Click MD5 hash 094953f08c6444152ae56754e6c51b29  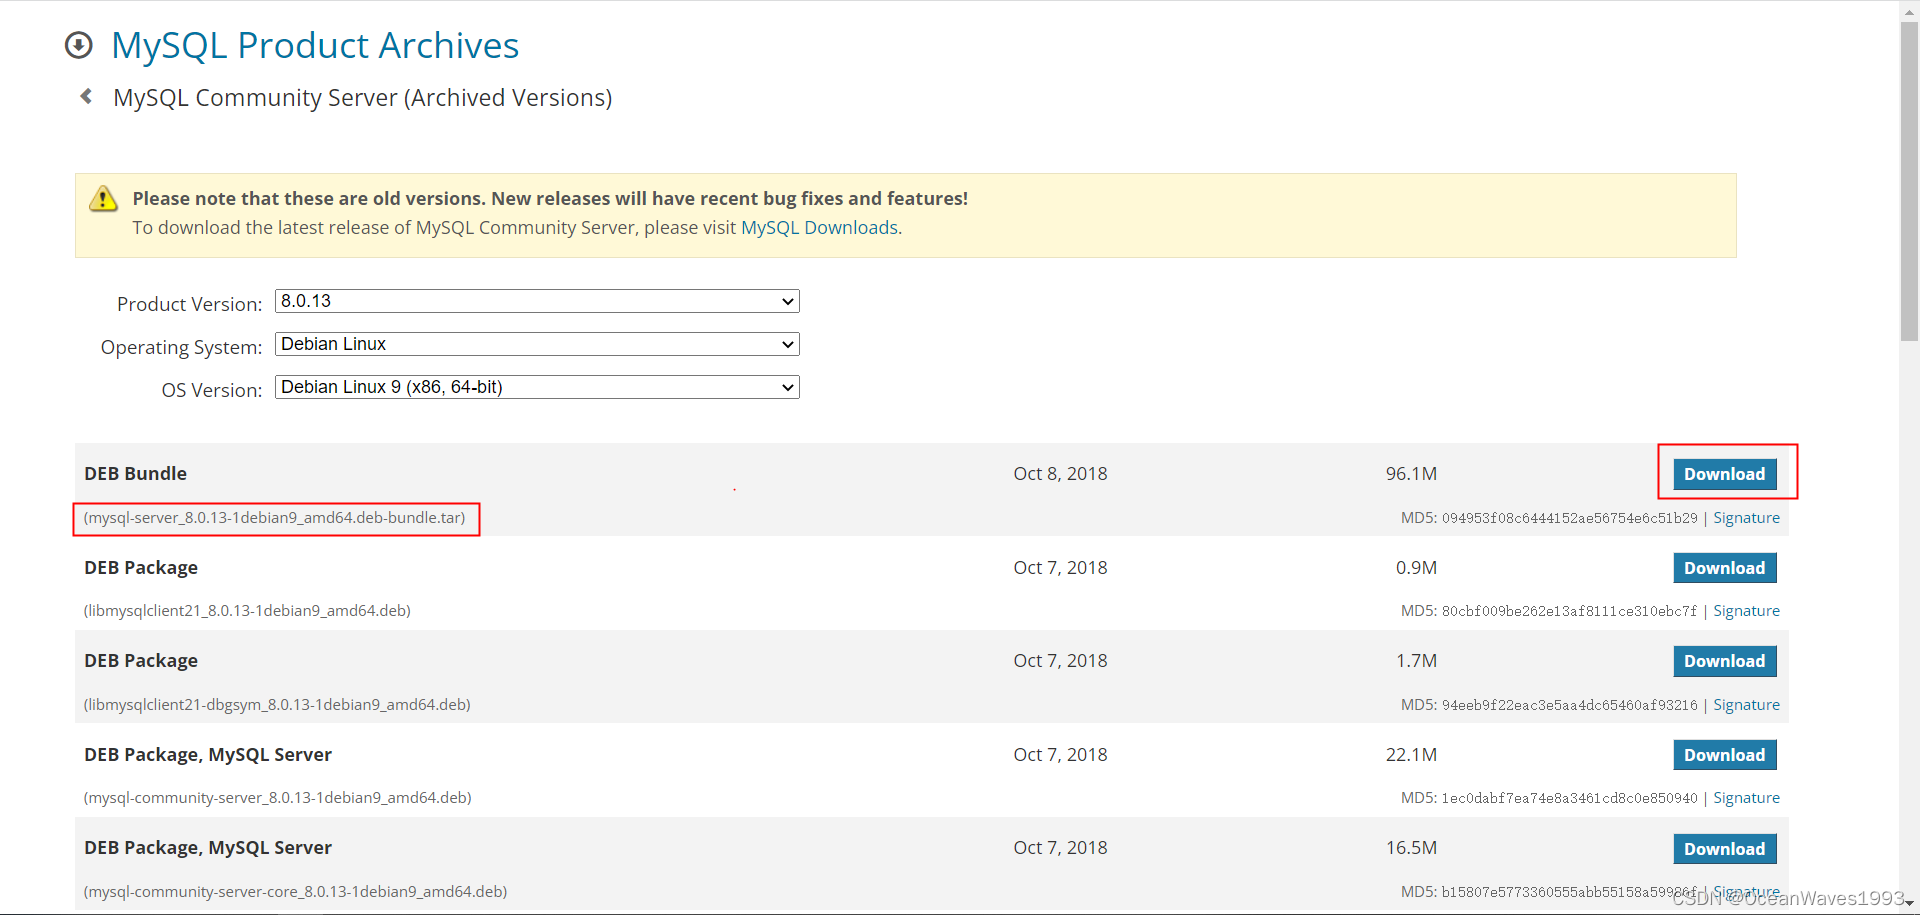[x=1569, y=518]
